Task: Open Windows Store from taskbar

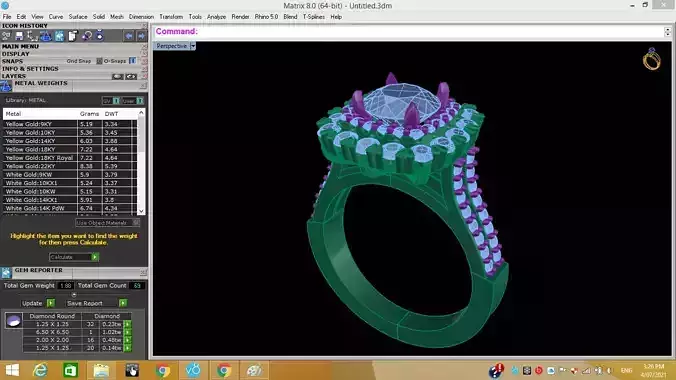Action: 70,371
